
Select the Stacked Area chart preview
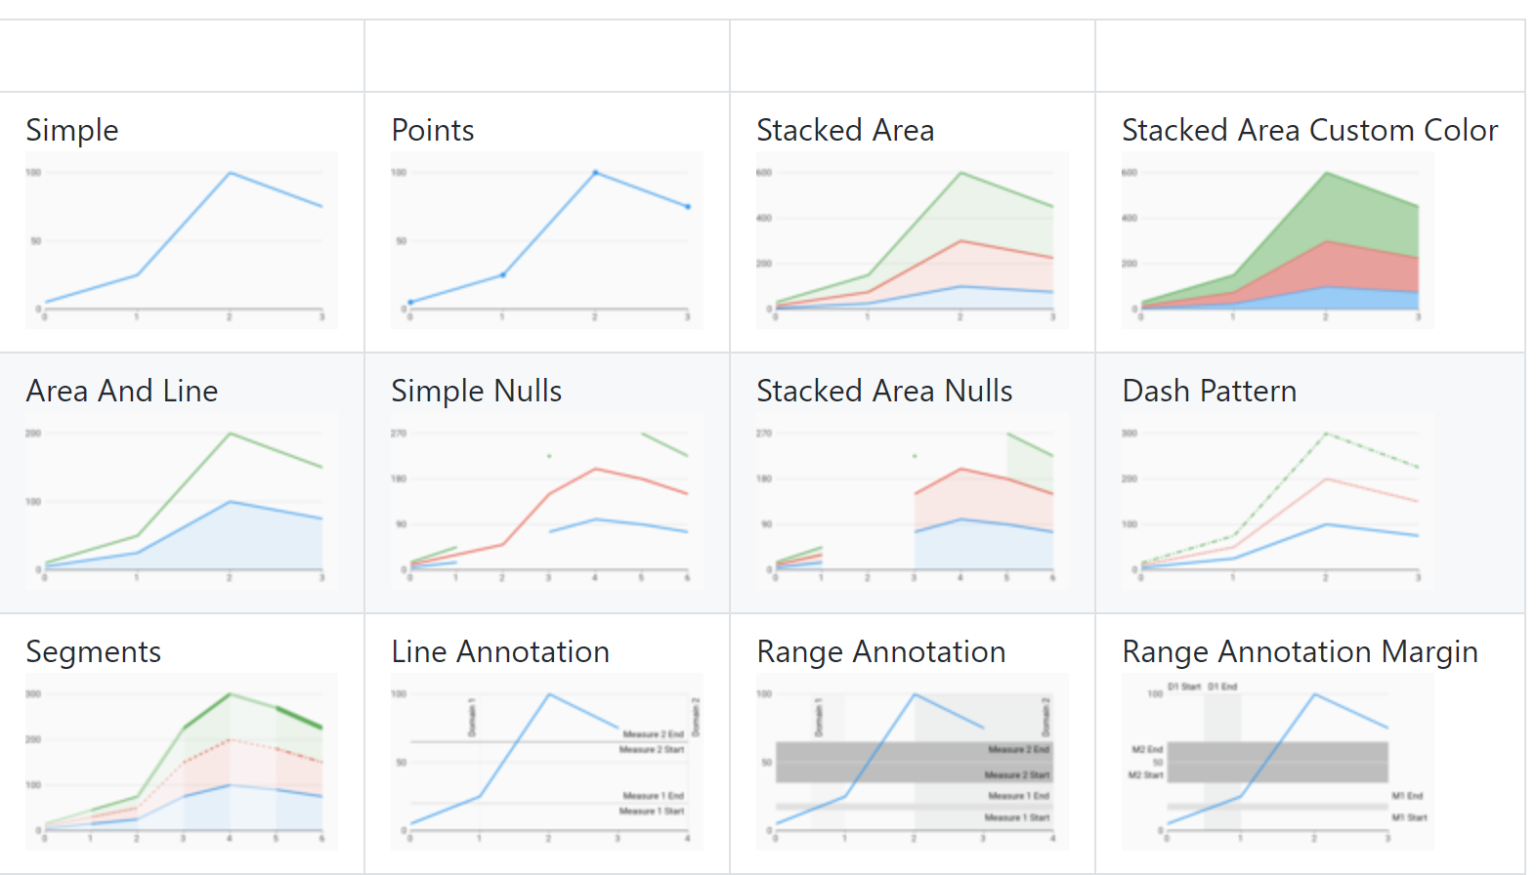point(912,240)
